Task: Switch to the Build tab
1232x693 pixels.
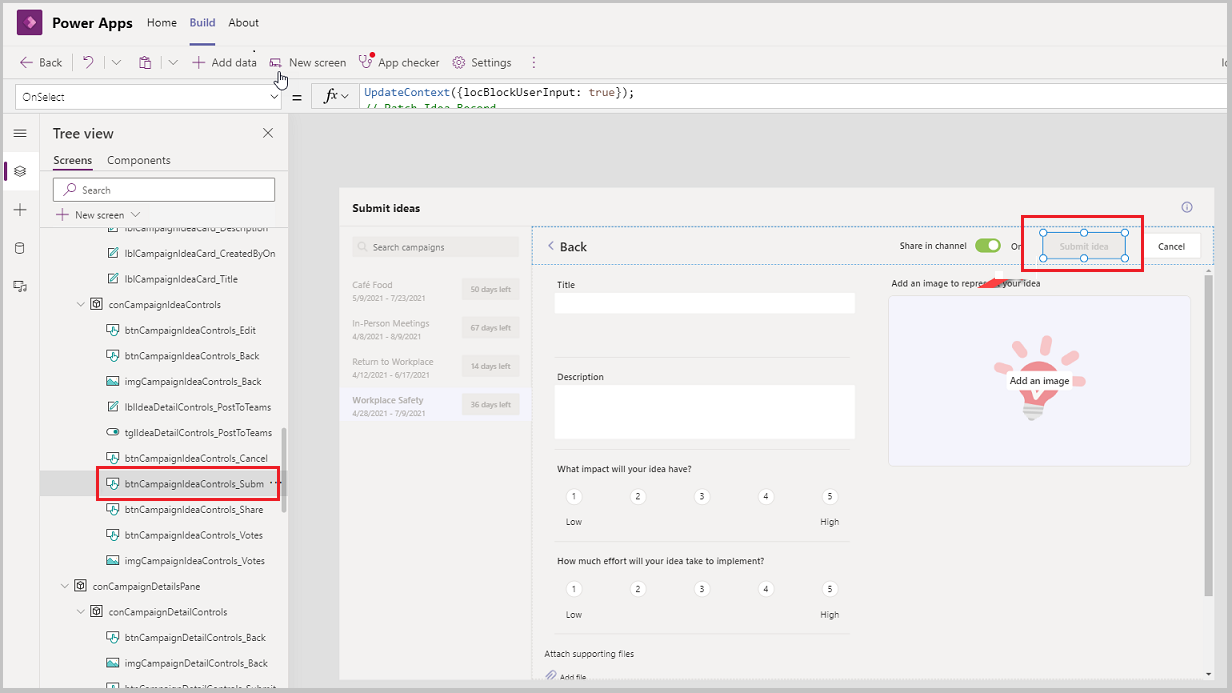Action: (202, 23)
